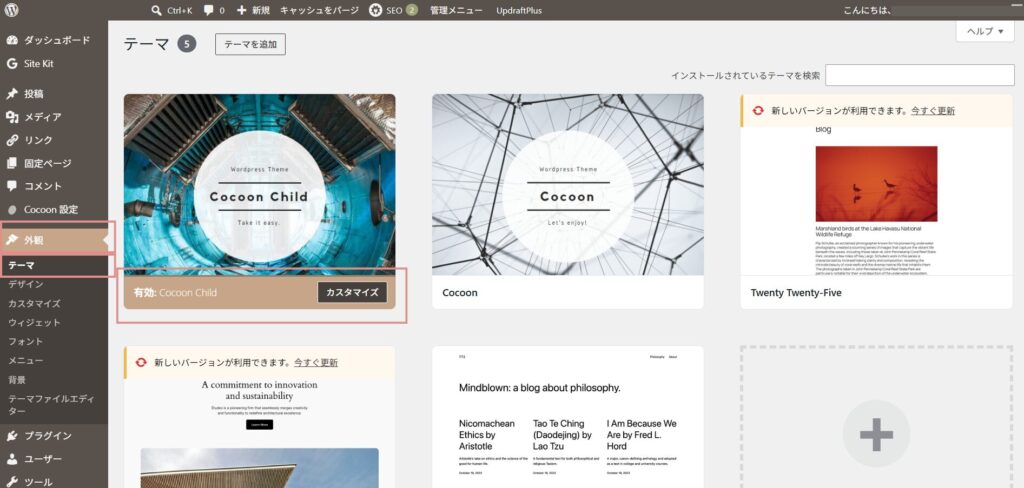
Task: Click the 固定ページ sidebar icon
Action: click(12, 163)
